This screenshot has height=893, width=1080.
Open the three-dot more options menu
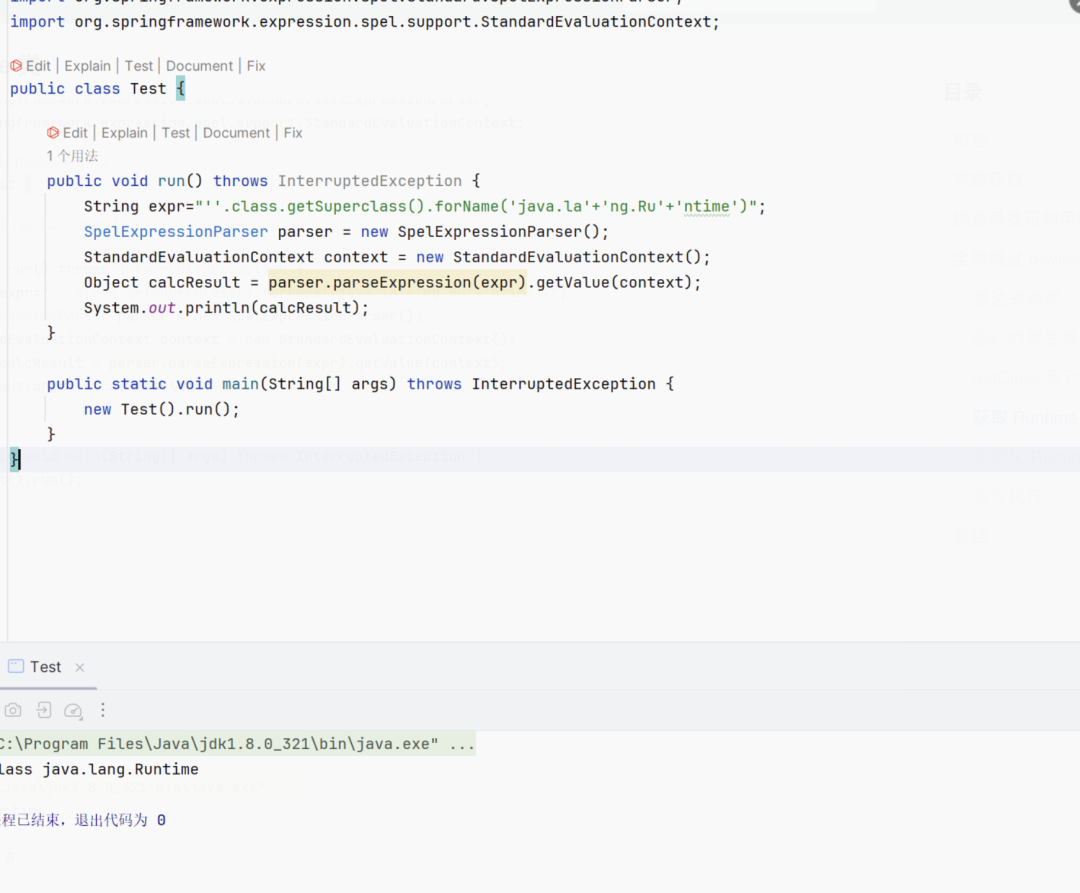pos(103,710)
